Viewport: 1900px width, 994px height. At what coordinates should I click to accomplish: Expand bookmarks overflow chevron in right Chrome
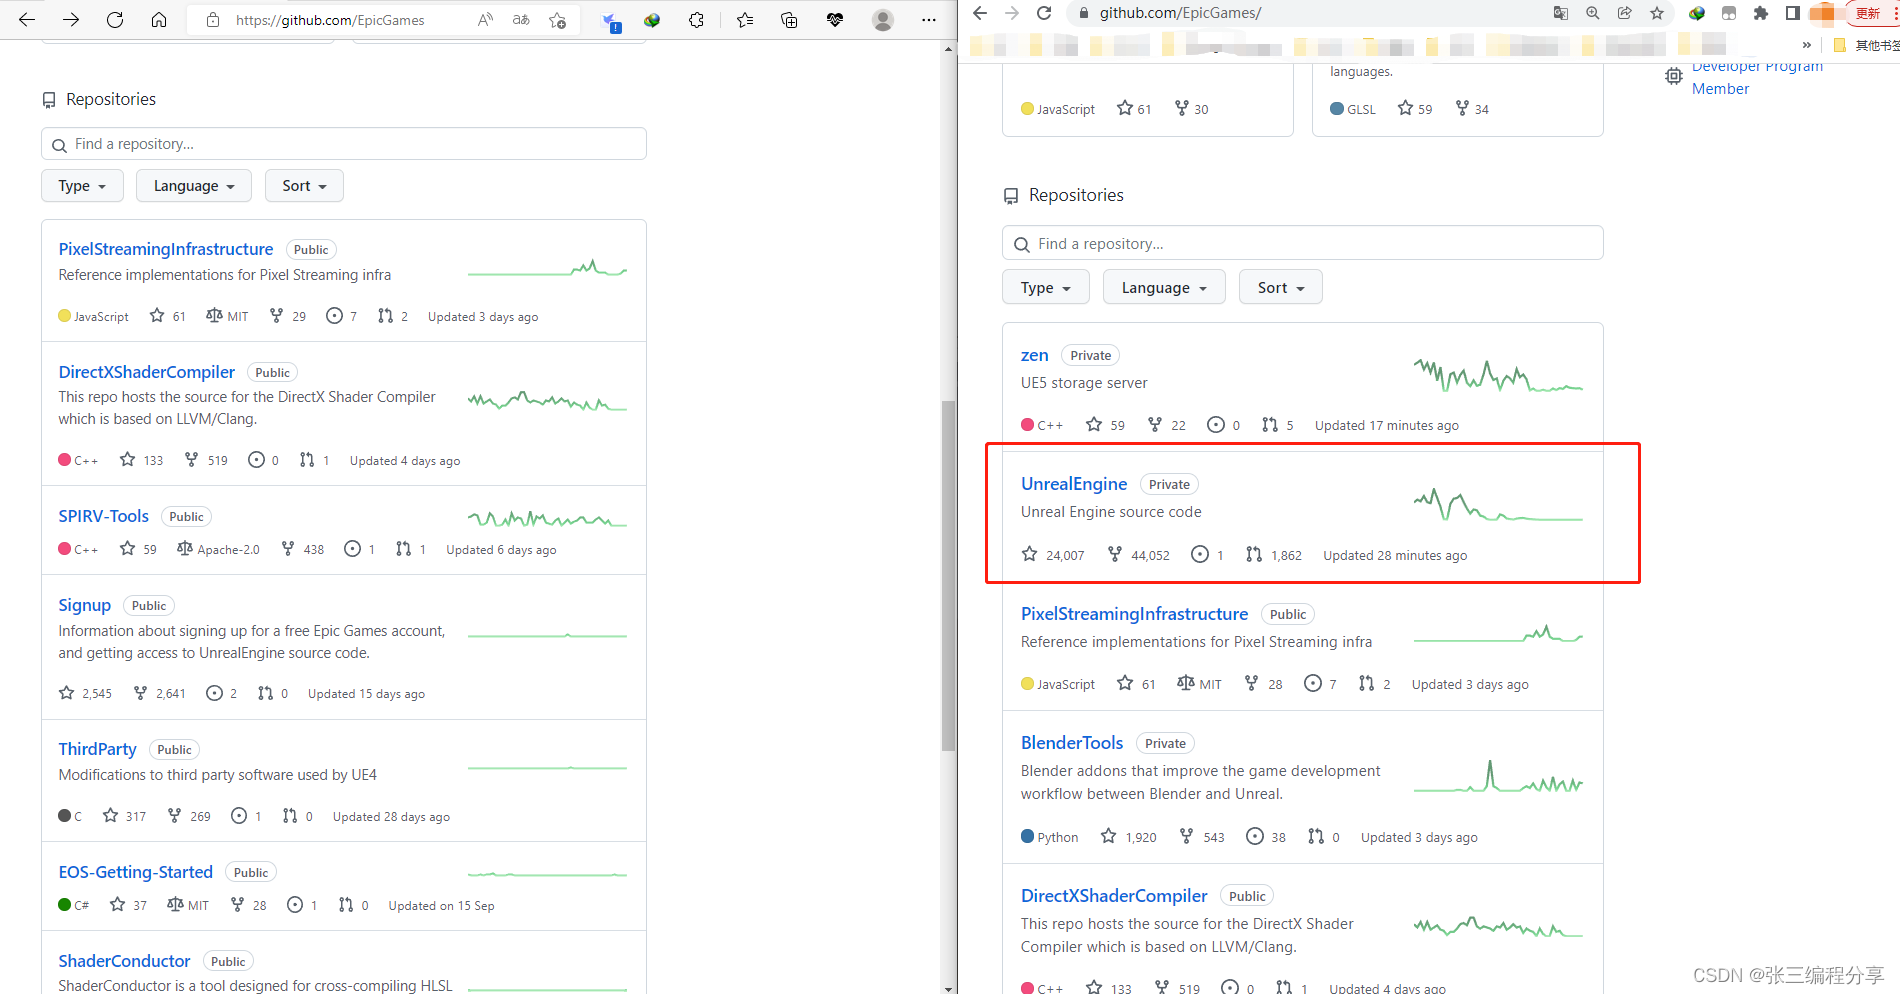(x=1806, y=45)
